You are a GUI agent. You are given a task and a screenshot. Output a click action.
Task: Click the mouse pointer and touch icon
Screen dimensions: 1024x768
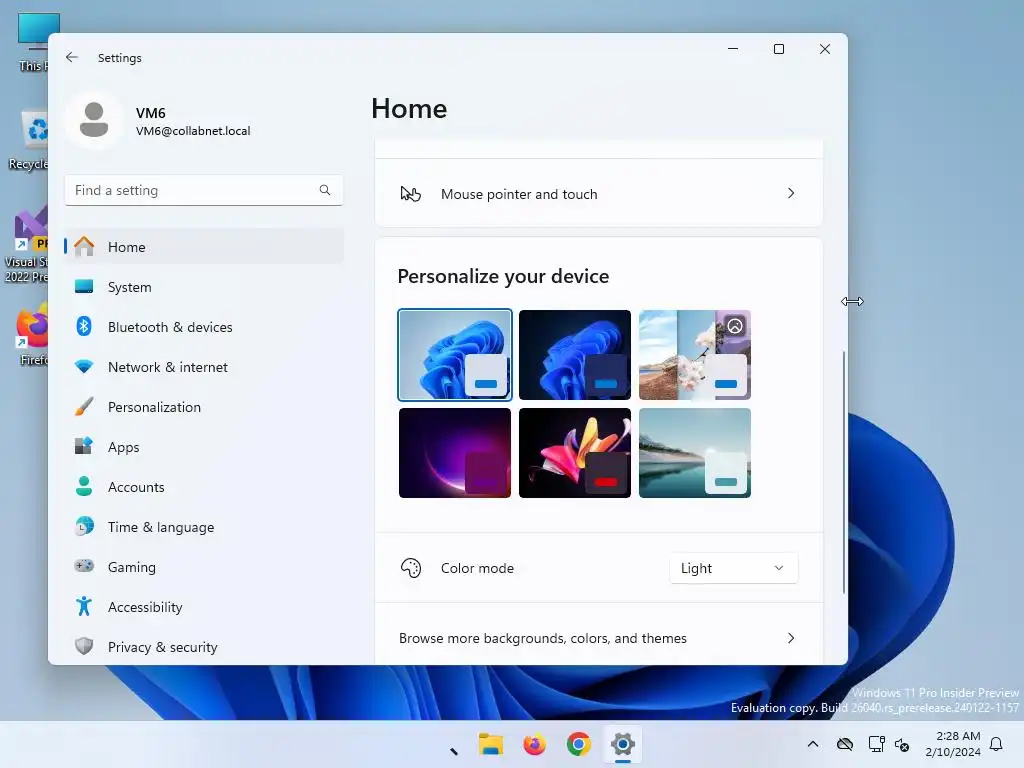pos(411,194)
